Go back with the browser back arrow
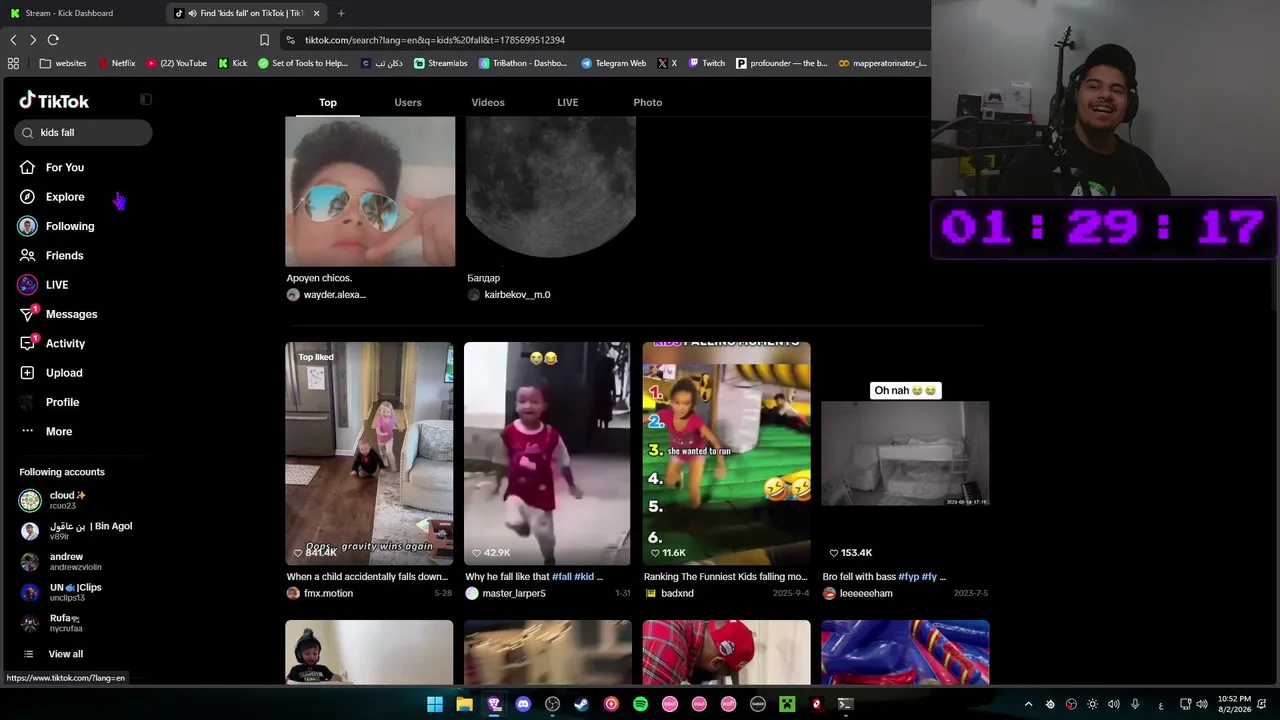1280x720 pixels. [x=13, y=40]
